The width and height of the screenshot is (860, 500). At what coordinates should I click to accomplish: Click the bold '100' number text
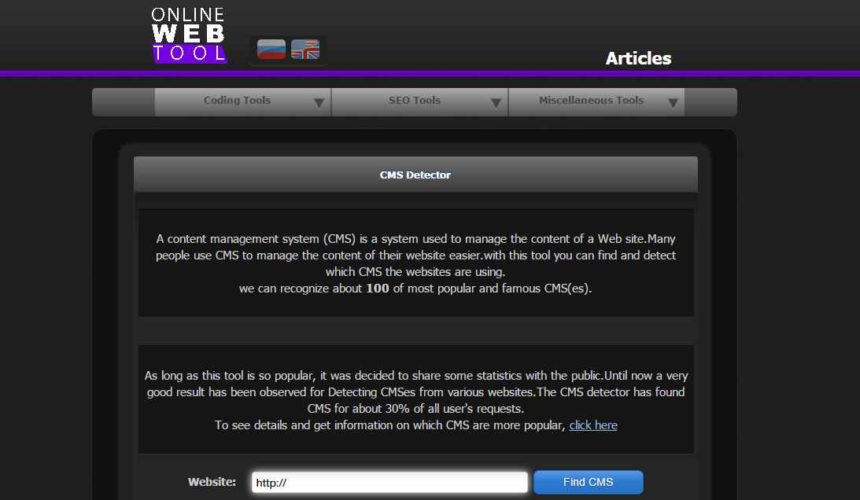coord(377,288)
